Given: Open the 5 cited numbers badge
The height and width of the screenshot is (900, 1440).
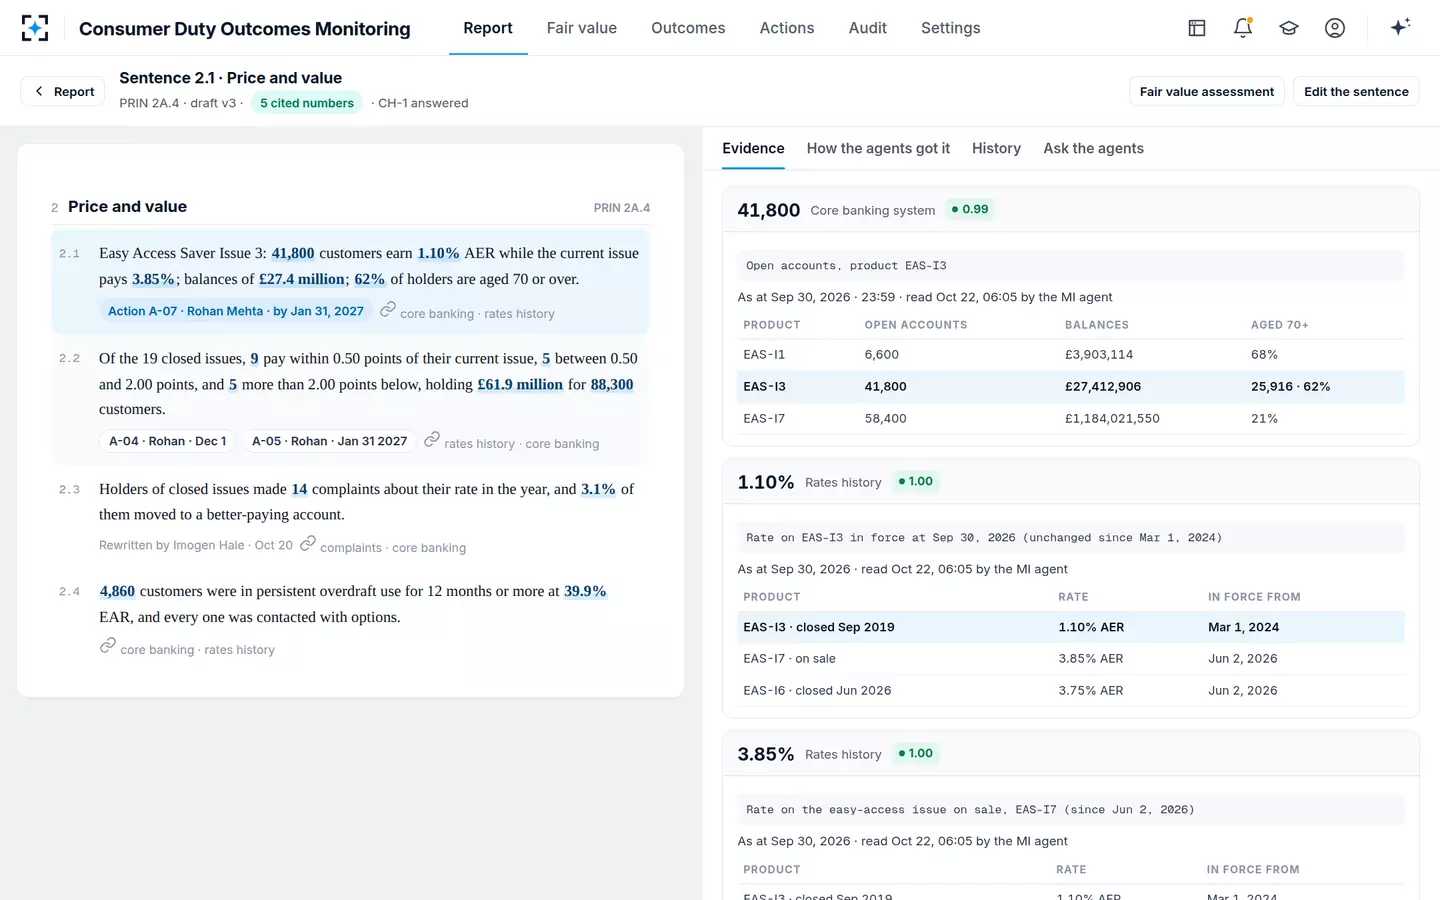Looking at the screenshot, I should click(x=307, y=102).
